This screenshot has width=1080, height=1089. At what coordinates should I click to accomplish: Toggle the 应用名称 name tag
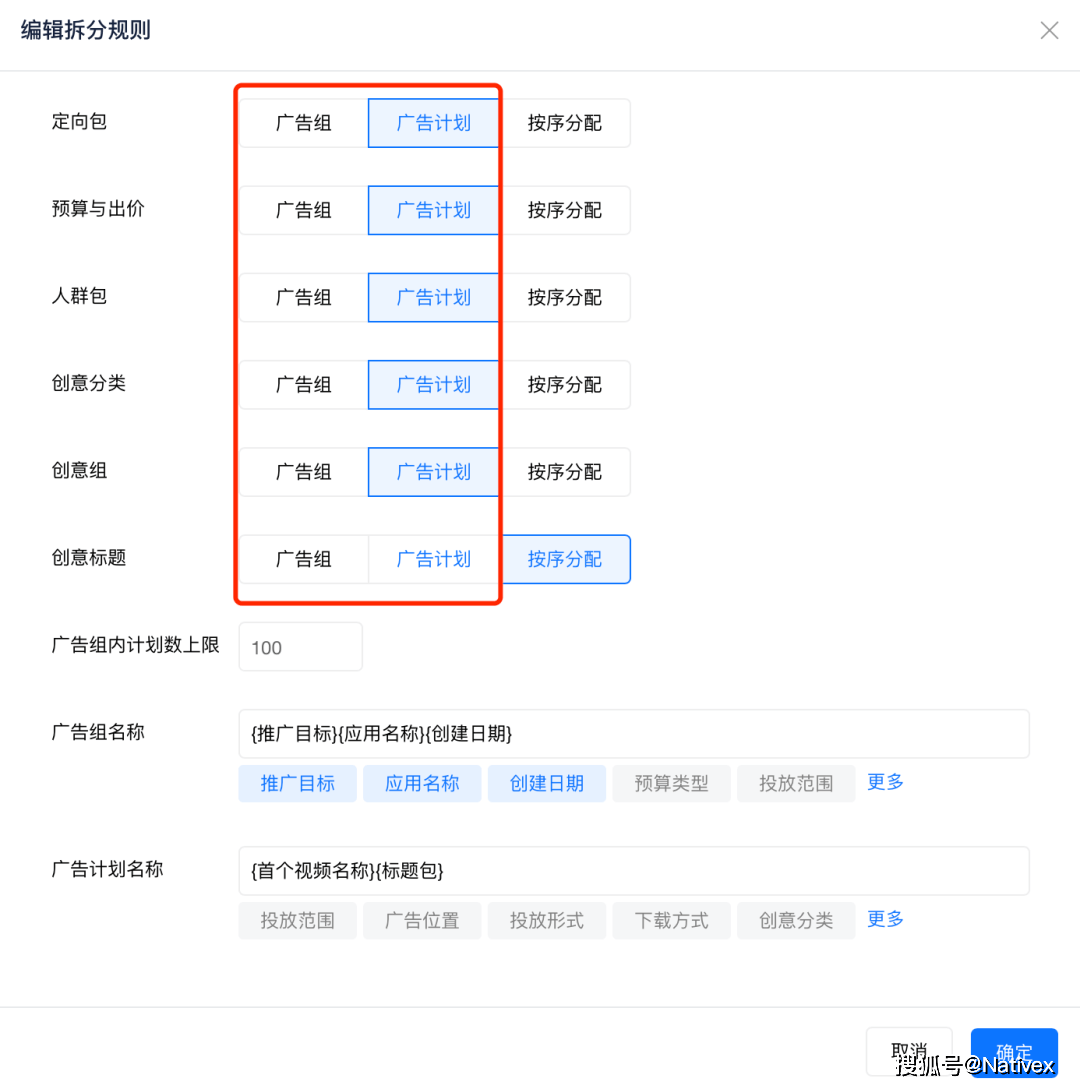click(422, 783)
